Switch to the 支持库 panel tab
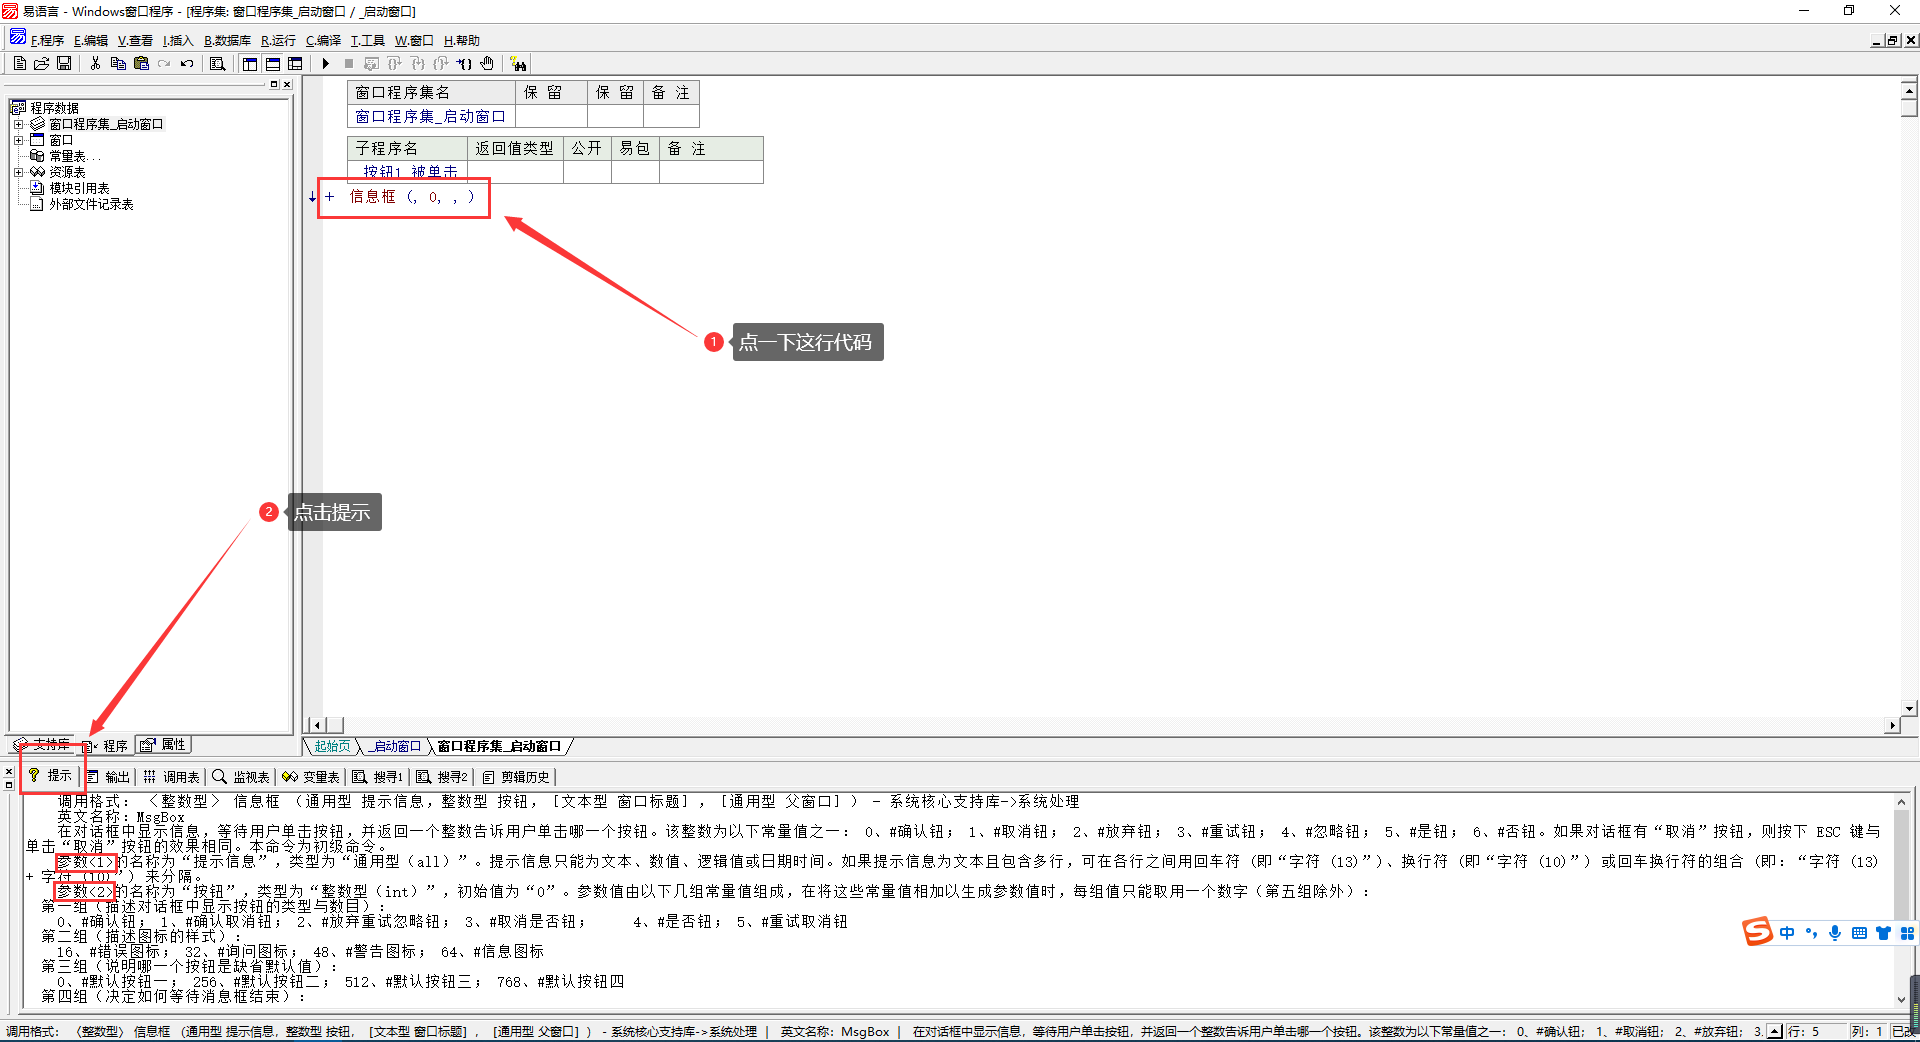The width and height of the screenshot is (1920, 1042). point(42,744)
